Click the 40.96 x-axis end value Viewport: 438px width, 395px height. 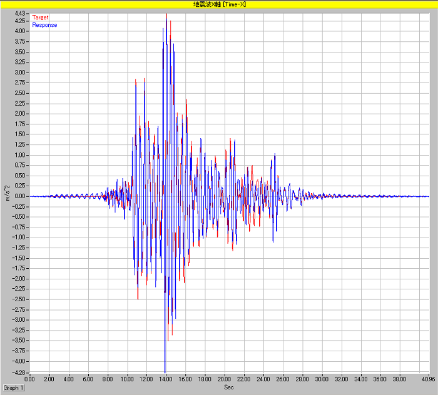(x=428, y=379)
